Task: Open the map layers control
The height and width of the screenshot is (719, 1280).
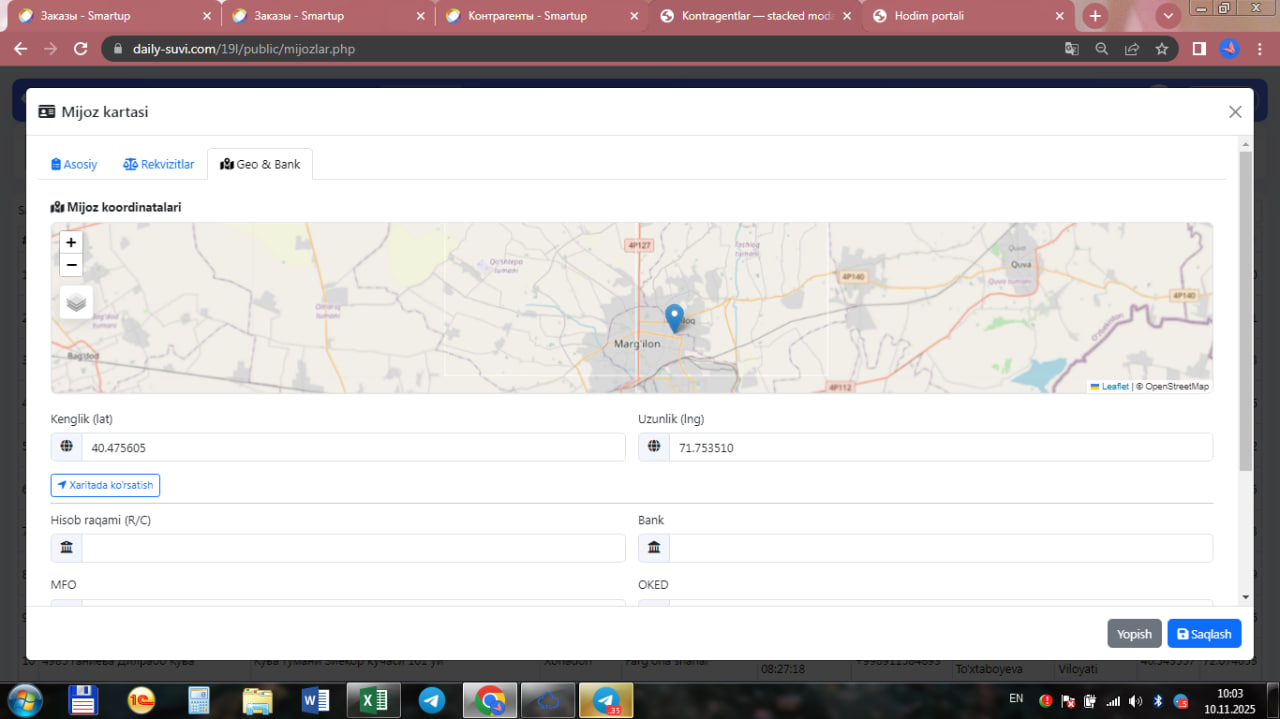Action: click(x=76, y=302)
